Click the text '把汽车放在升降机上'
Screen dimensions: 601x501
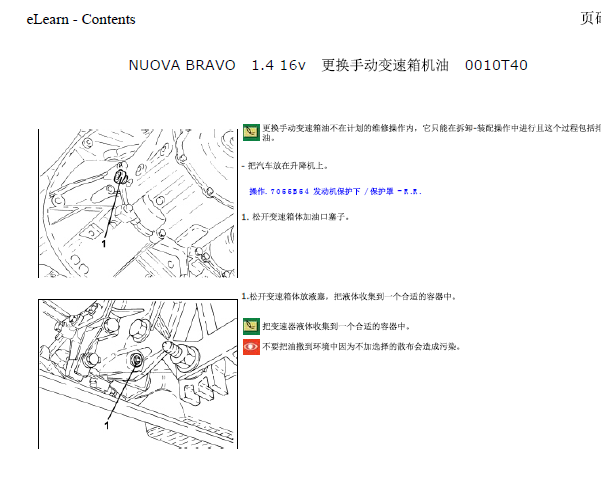click(x=287, y=166)
